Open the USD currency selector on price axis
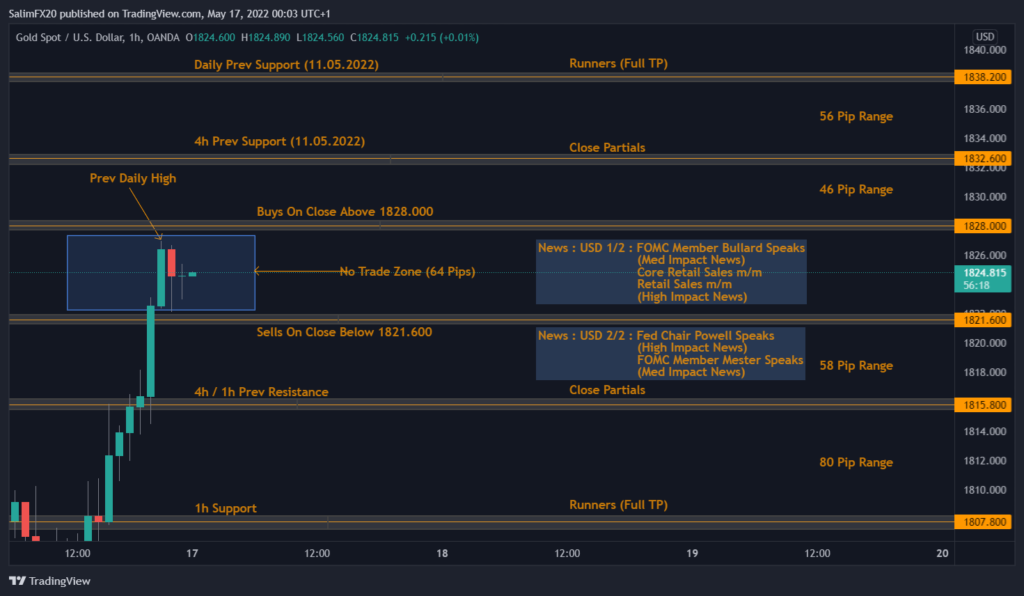This screenshot has height=596, width=1024. coord(984,36)
